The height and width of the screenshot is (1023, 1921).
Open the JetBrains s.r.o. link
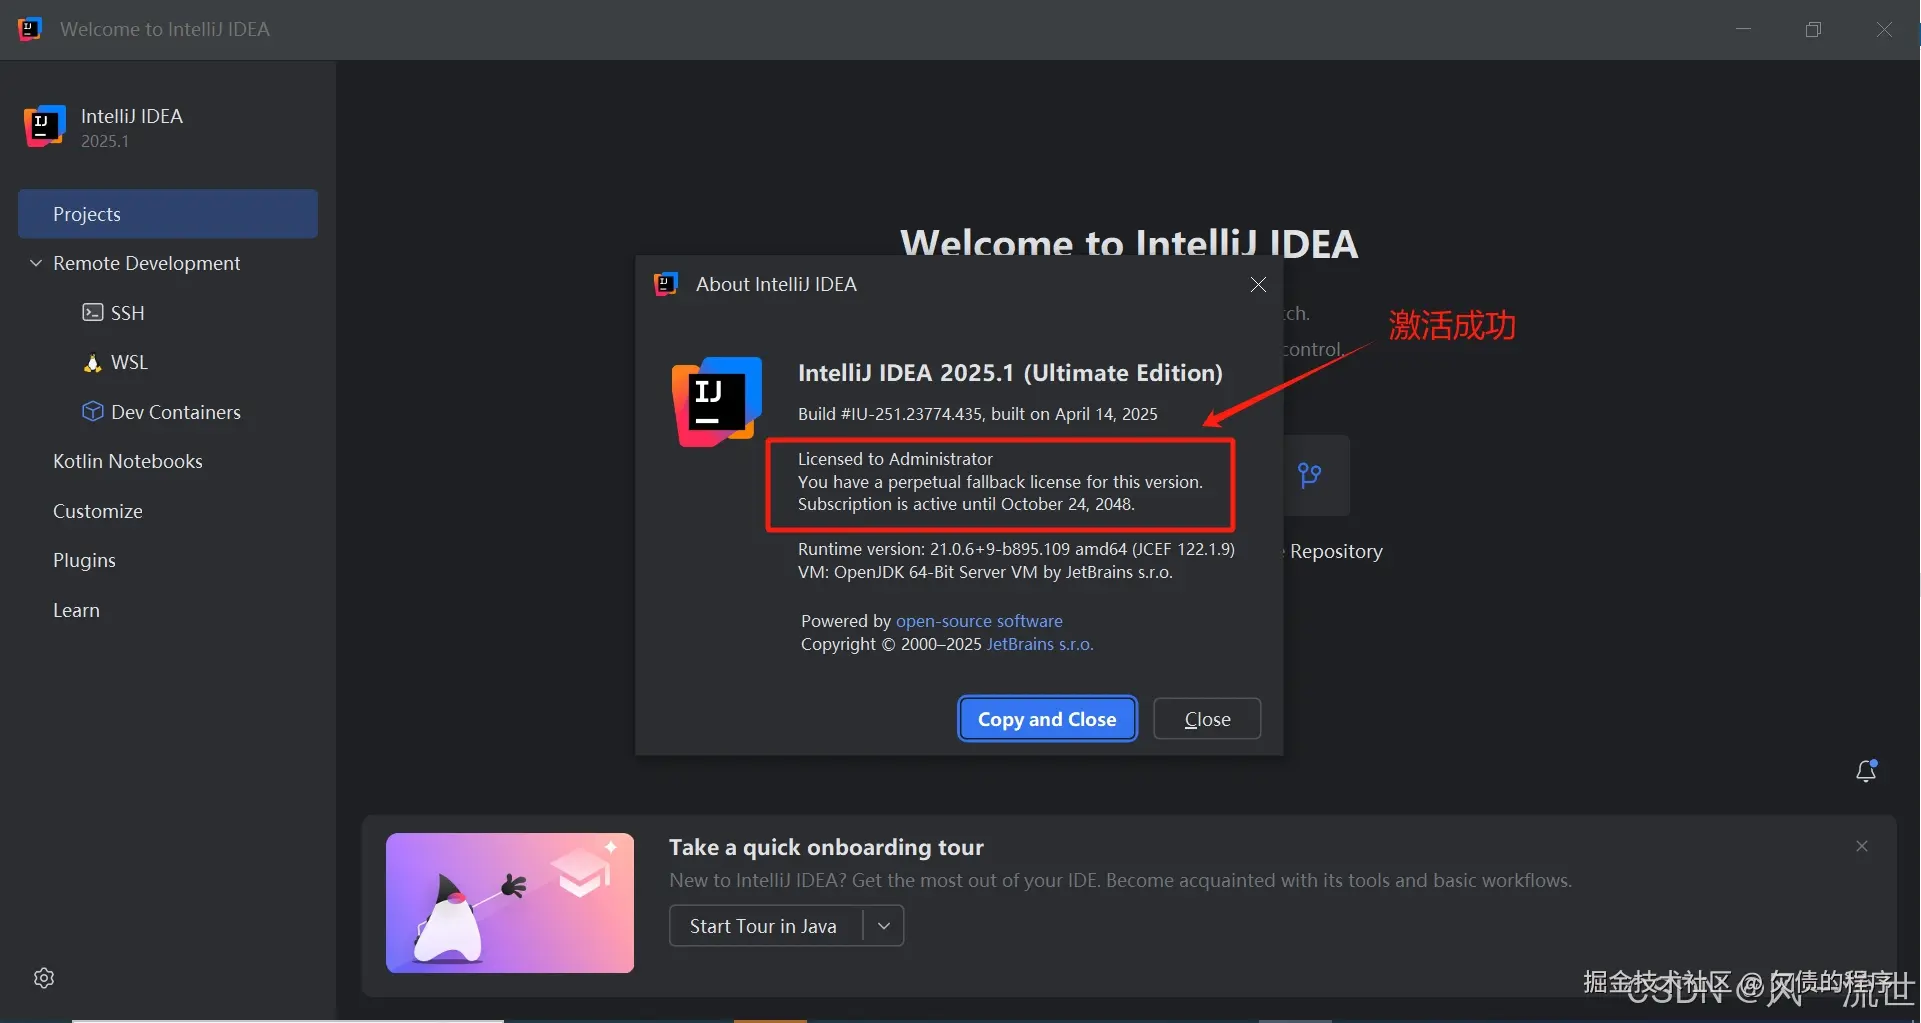point(1040,644)
